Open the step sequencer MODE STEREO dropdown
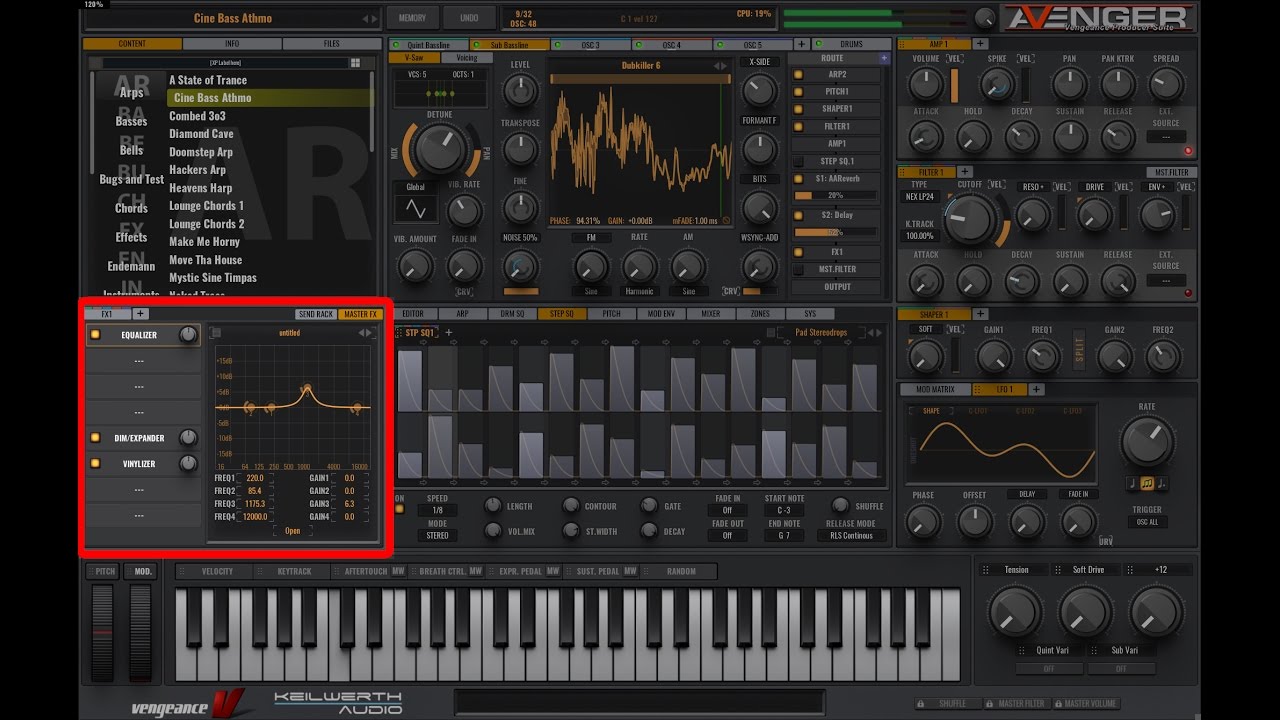Viewport: 1280px width, 720px height. pos(438,535)
